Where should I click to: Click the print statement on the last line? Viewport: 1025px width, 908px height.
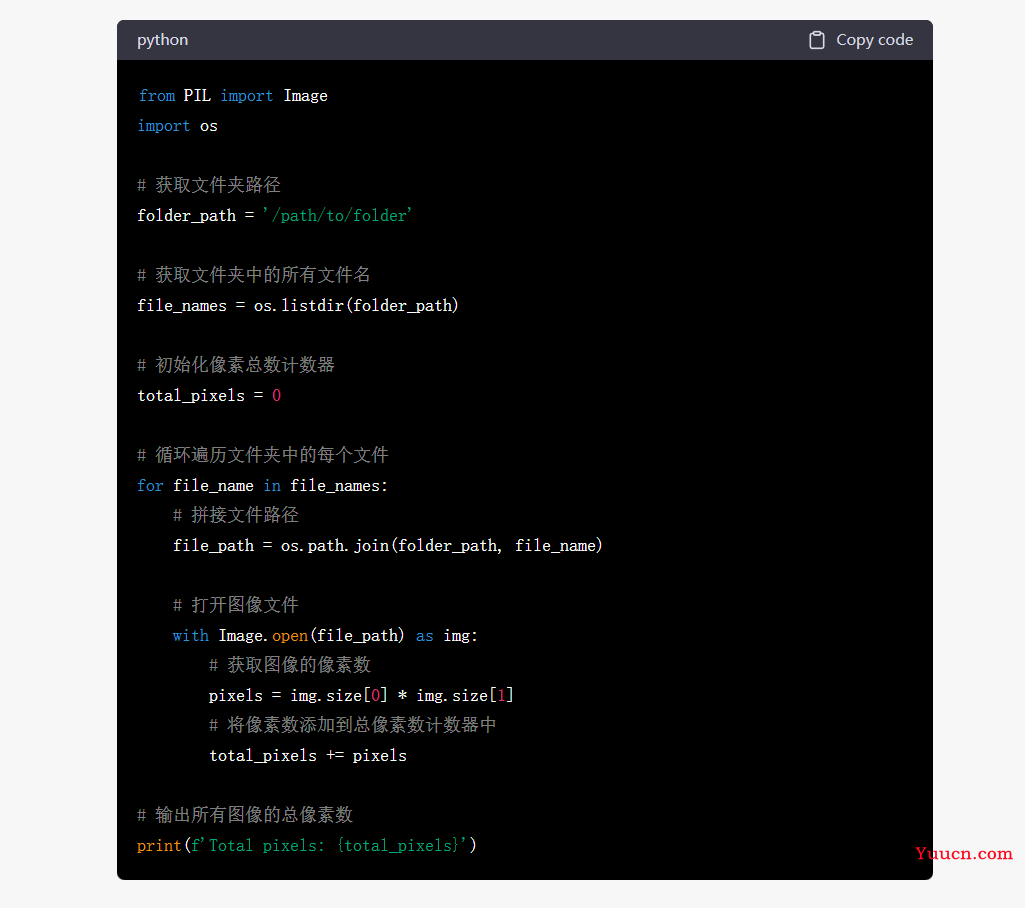click(307, 845)
